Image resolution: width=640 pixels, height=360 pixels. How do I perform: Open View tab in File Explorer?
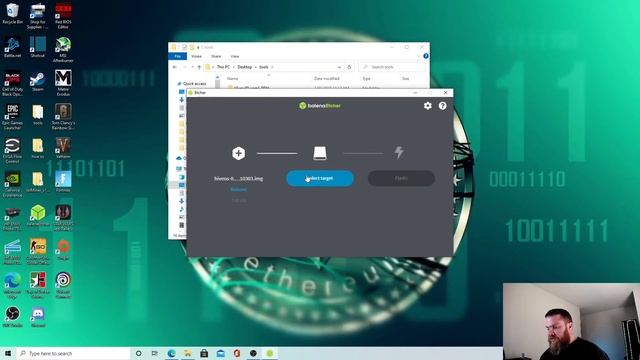pos(235,56)
